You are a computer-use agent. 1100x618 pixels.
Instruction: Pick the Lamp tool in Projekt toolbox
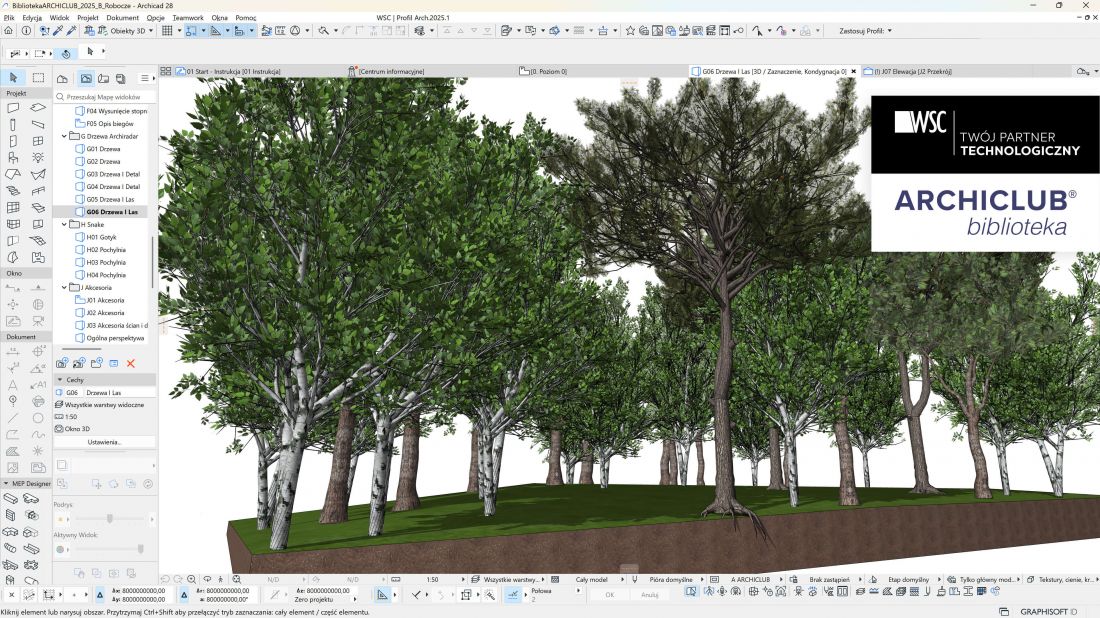[x=38, y=158]
